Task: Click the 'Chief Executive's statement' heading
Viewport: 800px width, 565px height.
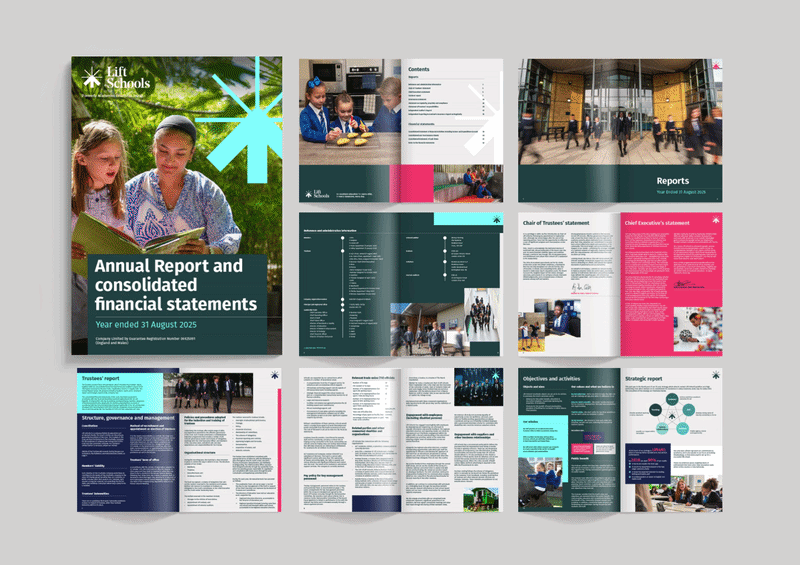Action: 657,223
